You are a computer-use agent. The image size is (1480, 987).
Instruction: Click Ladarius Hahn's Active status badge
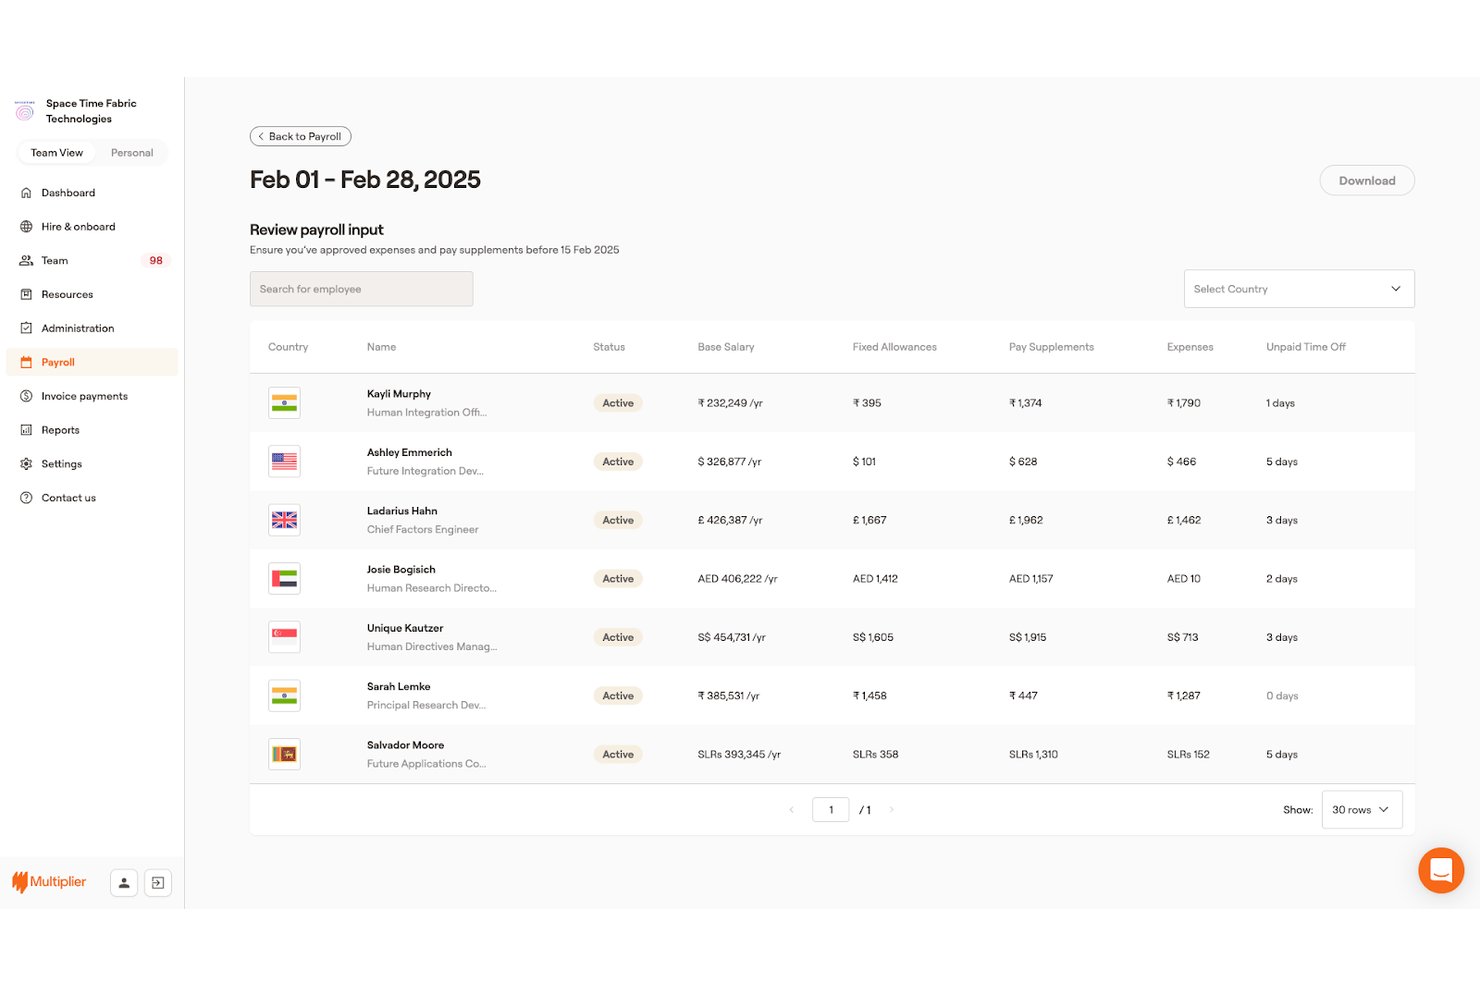618,520
